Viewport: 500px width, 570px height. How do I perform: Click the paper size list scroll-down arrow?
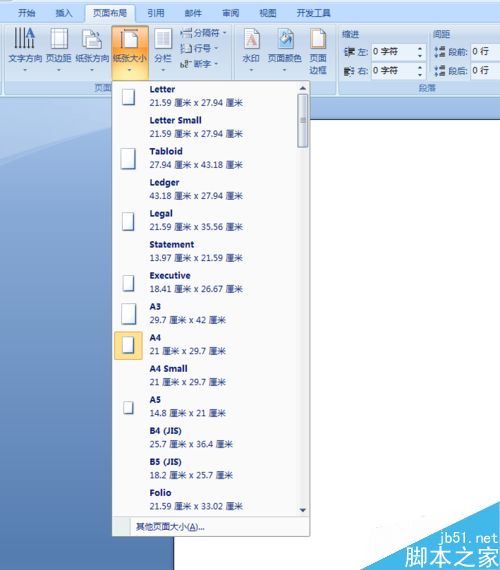pos(303,510)
